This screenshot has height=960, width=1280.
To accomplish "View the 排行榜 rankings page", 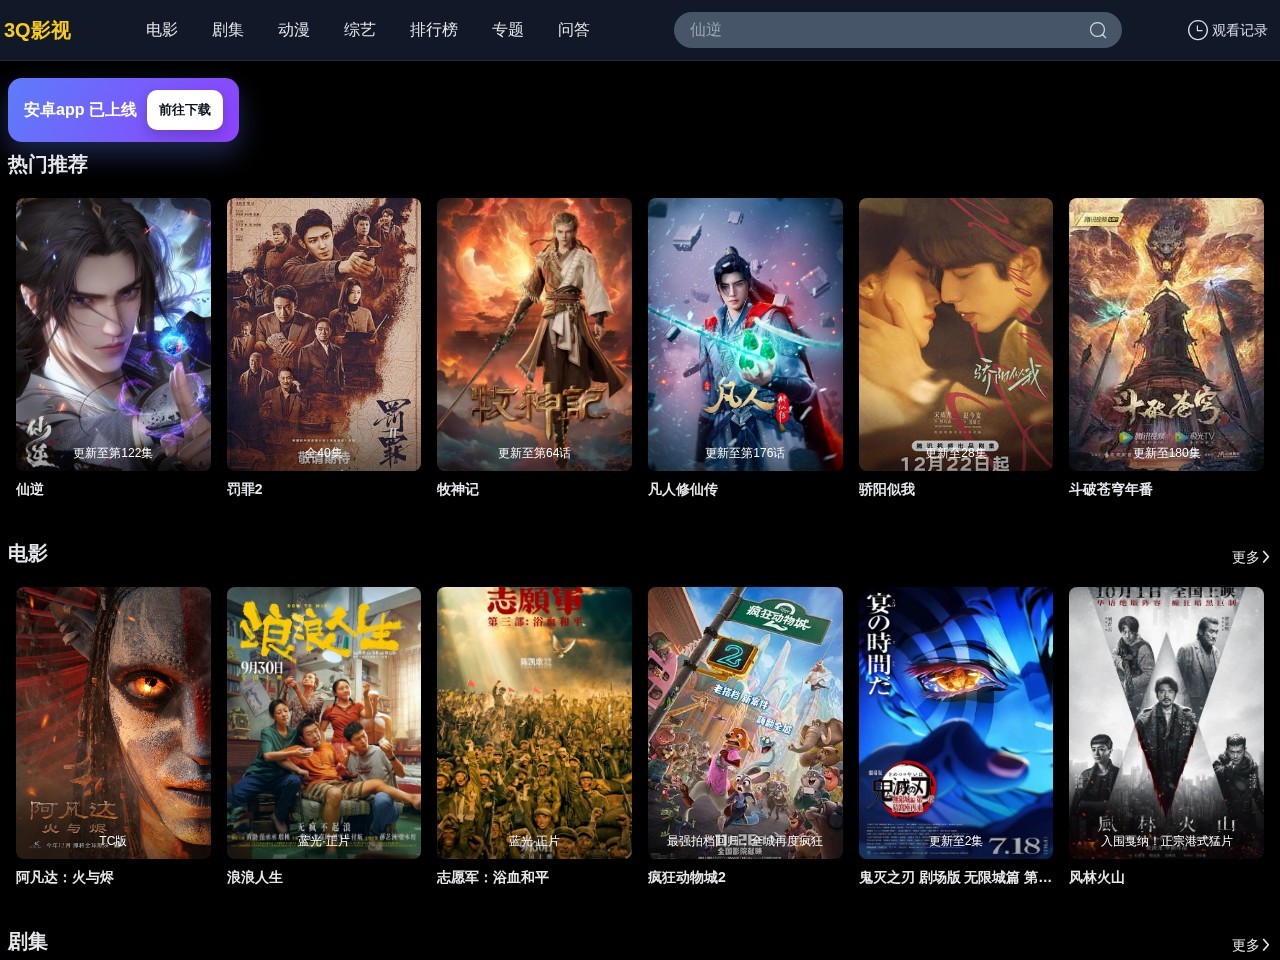I will [x=434, y=30].
